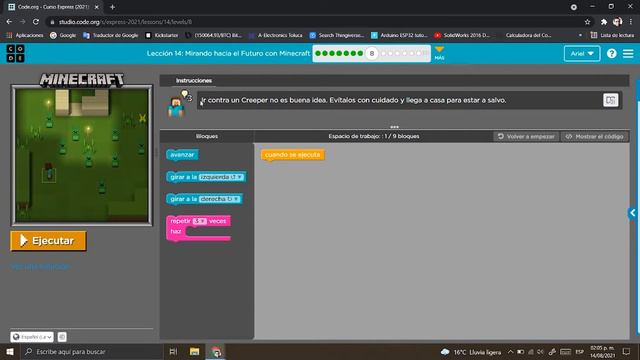Go forward in browser history

click(22, 22)
